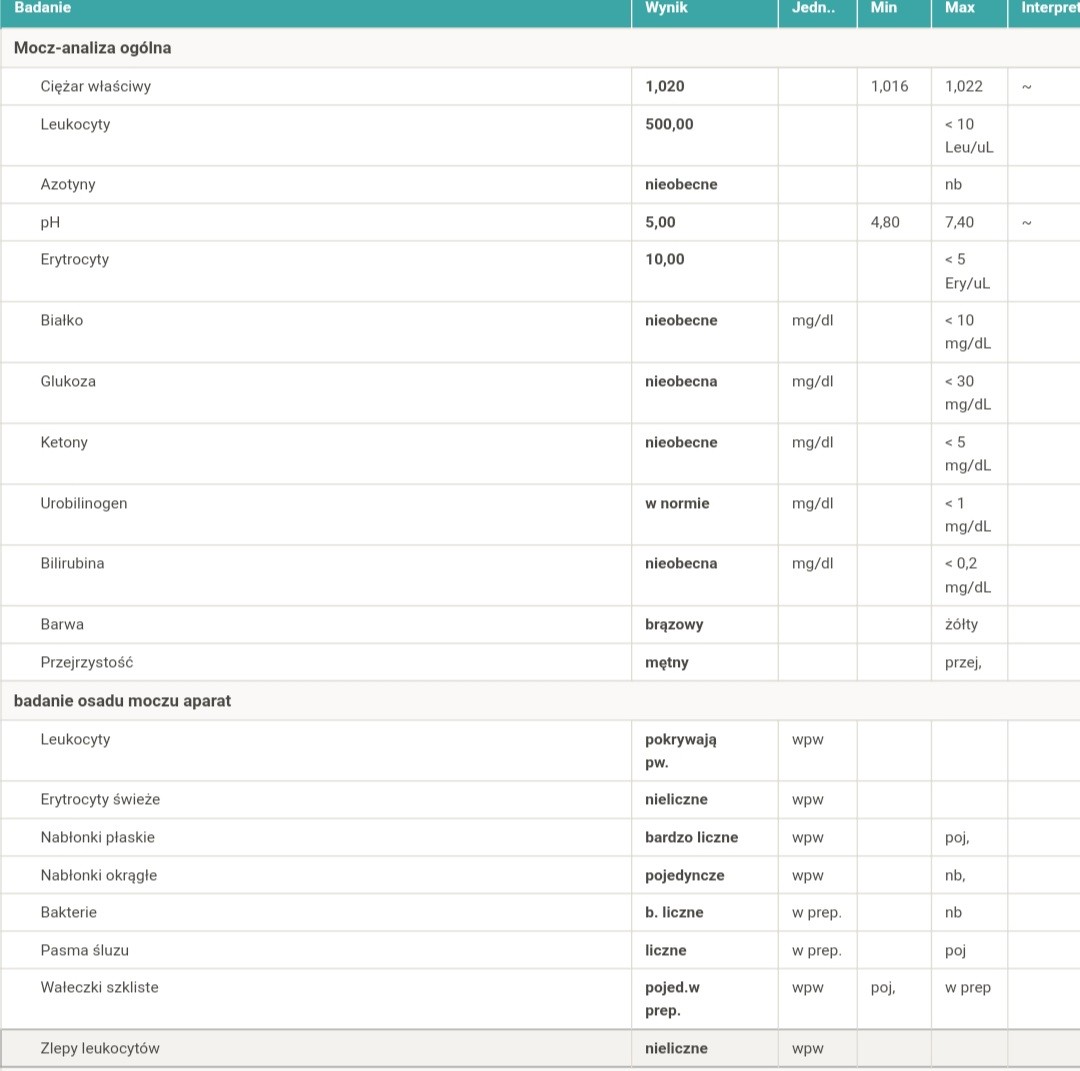Screen dimensions: 1080x1071
Task: Click the Przejrzystość row label
Action: coord(87,662)
